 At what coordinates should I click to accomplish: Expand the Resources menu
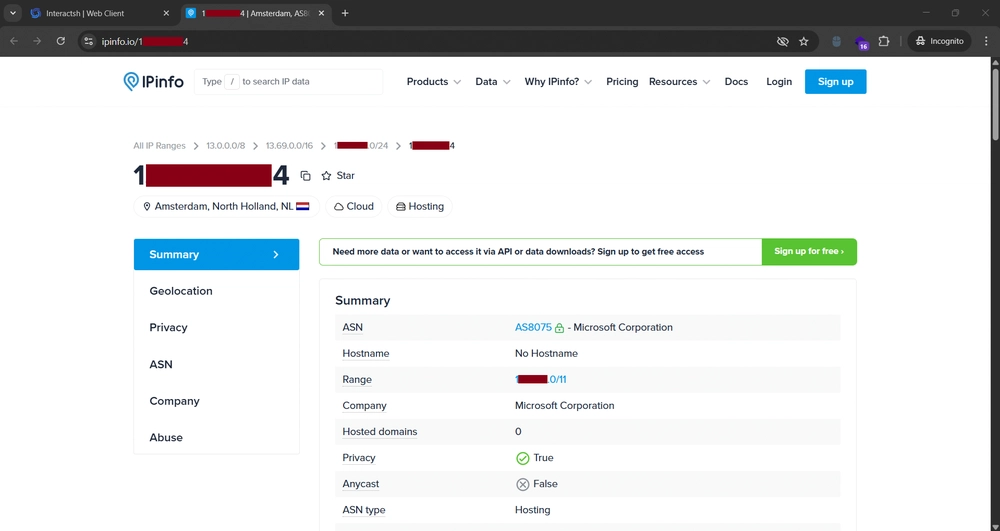pyautogui.click(x=679, y=82)
